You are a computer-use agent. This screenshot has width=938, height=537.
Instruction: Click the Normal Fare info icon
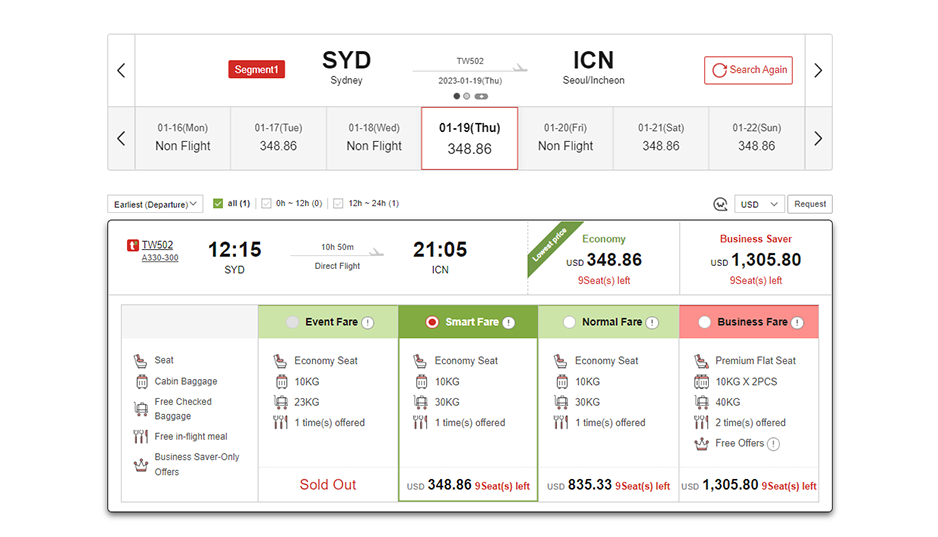[x=652, y=323]
